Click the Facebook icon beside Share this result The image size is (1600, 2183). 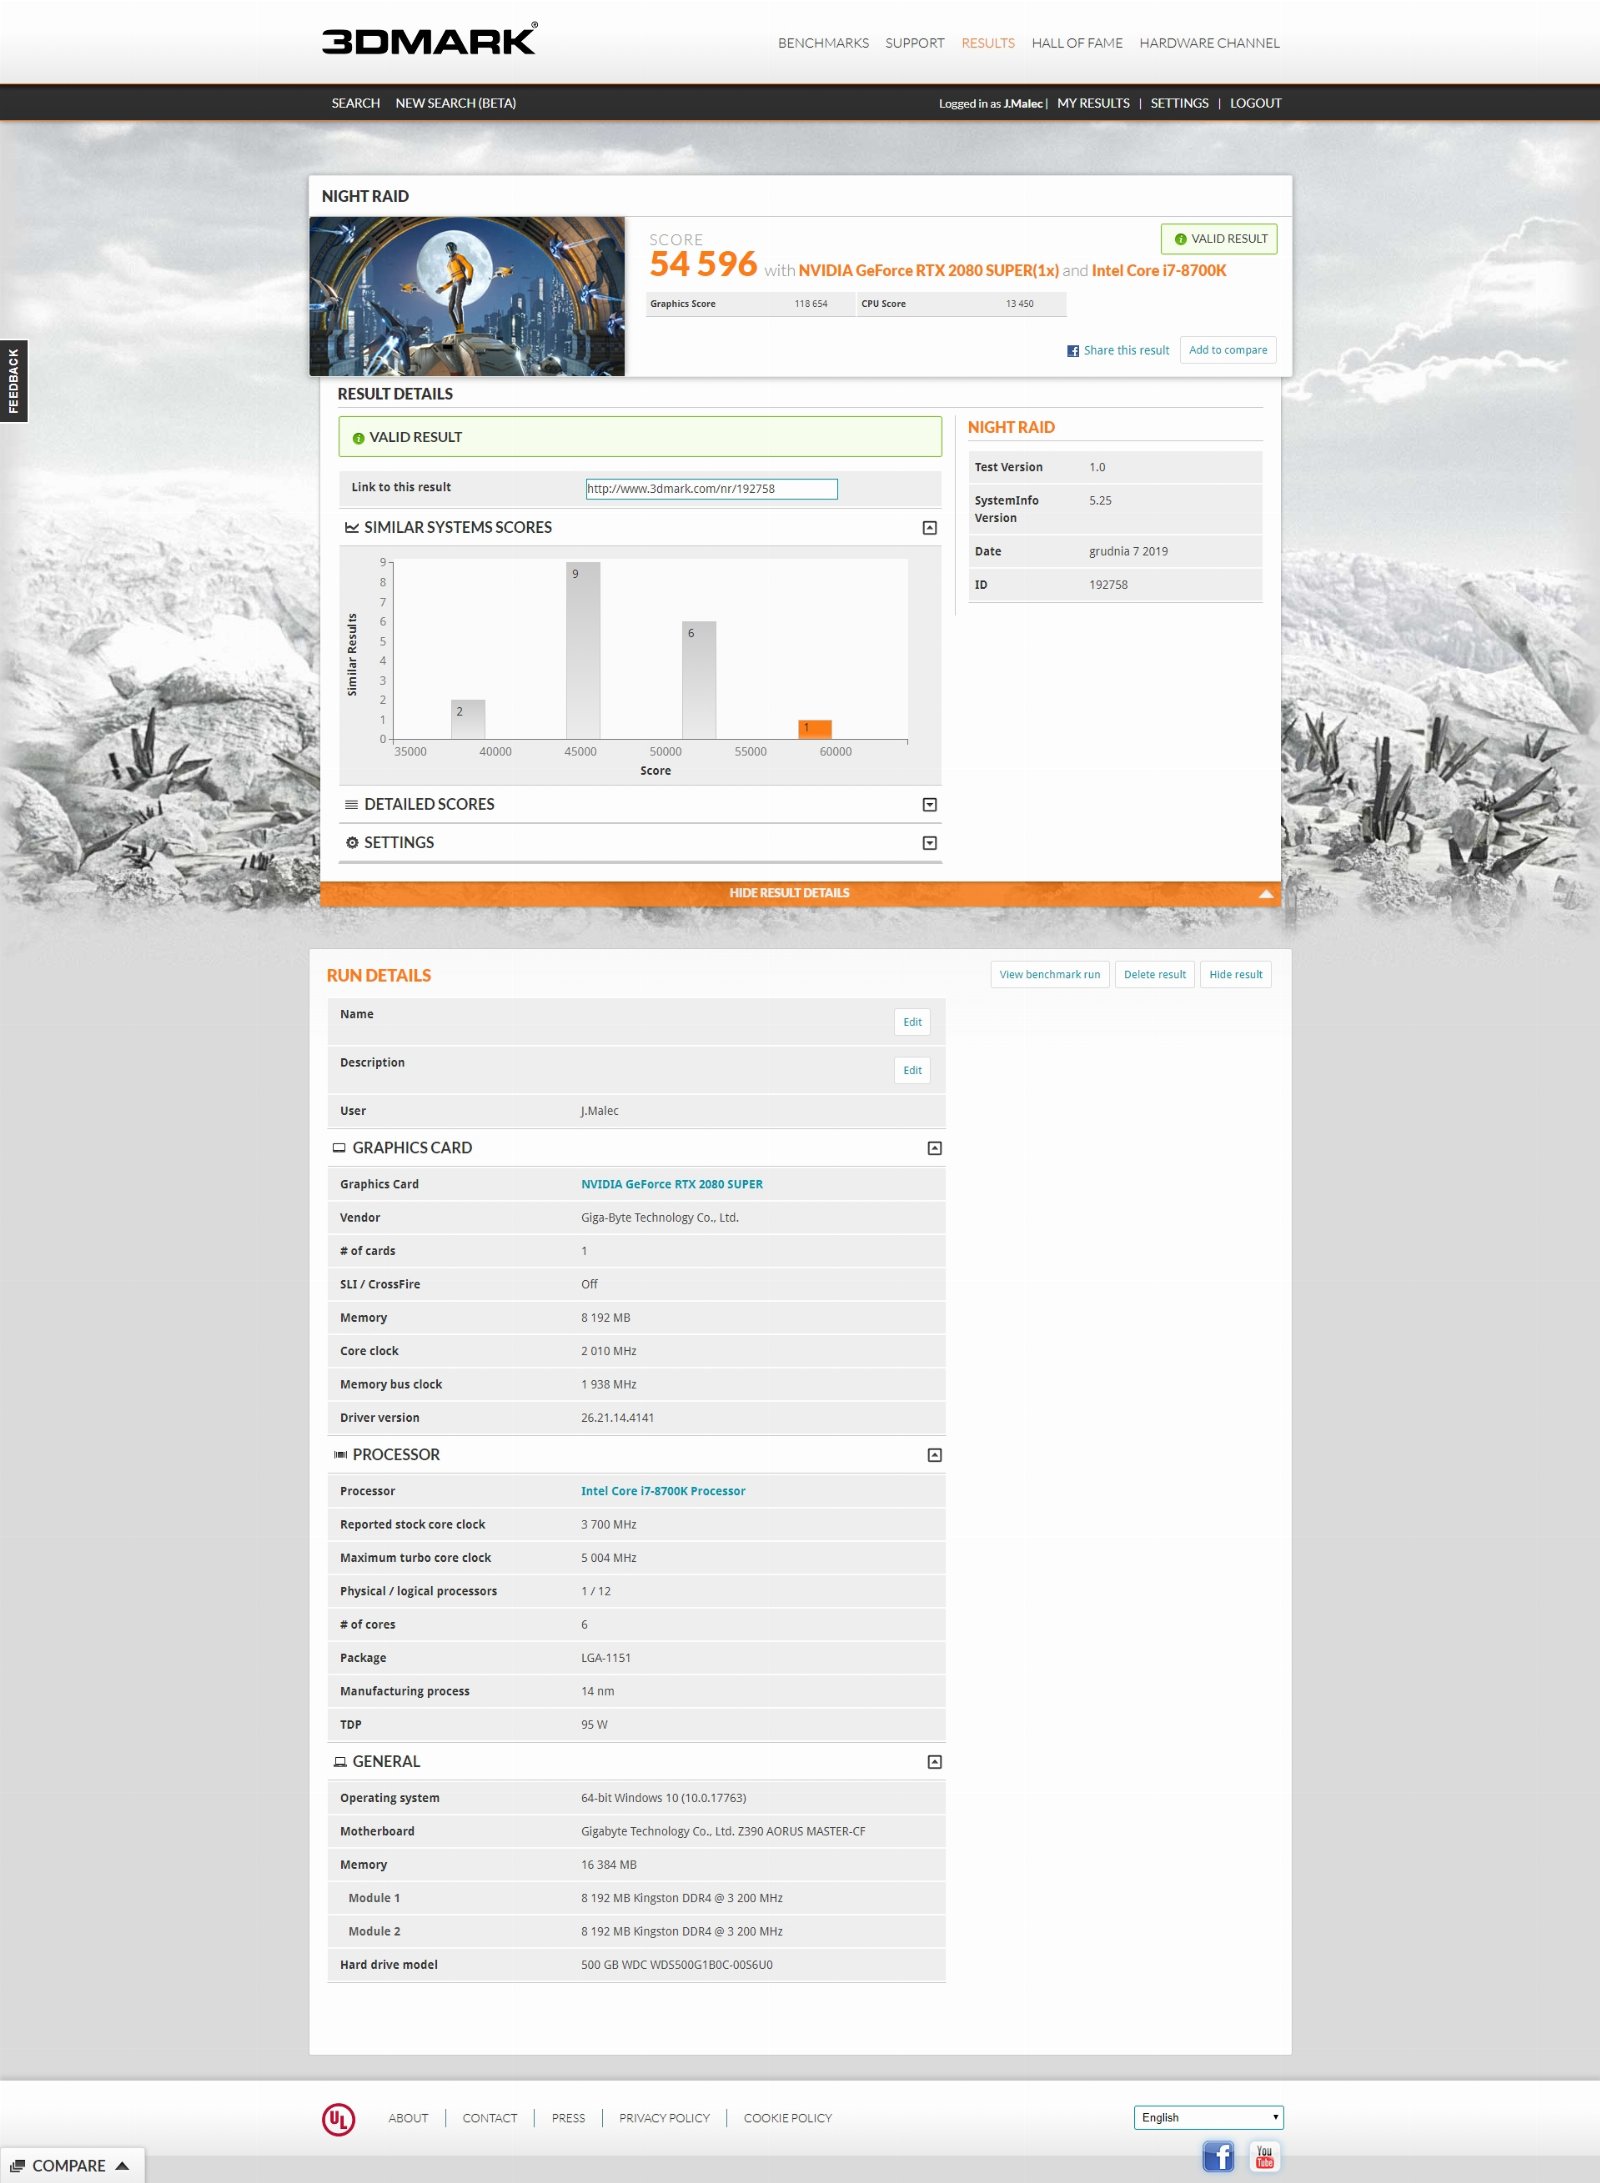coord(1072,351)
